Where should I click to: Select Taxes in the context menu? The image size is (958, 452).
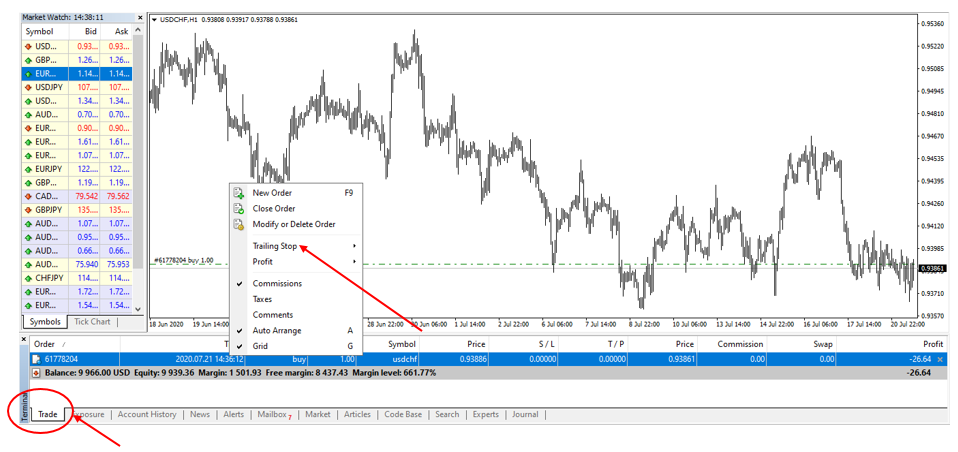[x=262, y=299]
